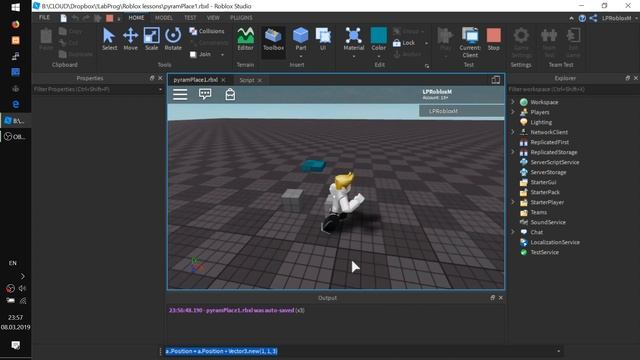This screenshot has height=360, width=640.
Task: Switch to the MODEL ribbon tab
Action: [164, 18]
